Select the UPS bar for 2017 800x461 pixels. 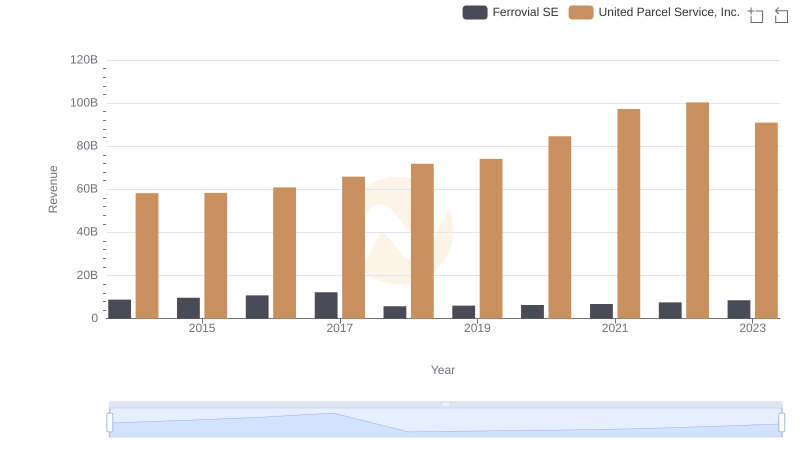click(x=353, y=248)
